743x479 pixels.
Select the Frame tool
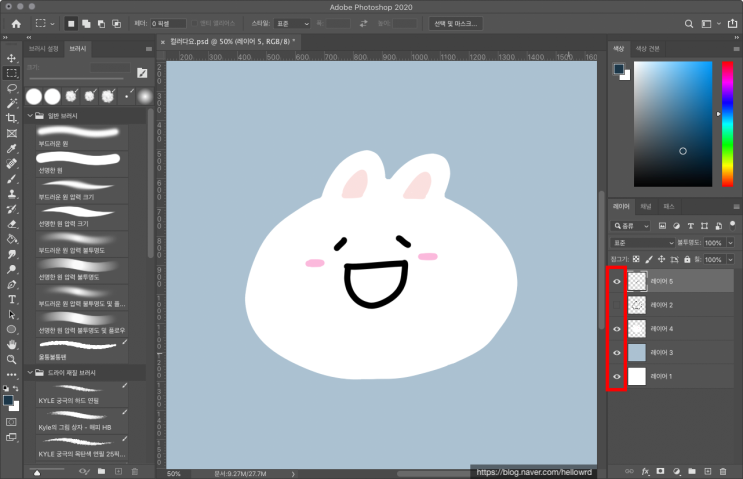(11, 134)
